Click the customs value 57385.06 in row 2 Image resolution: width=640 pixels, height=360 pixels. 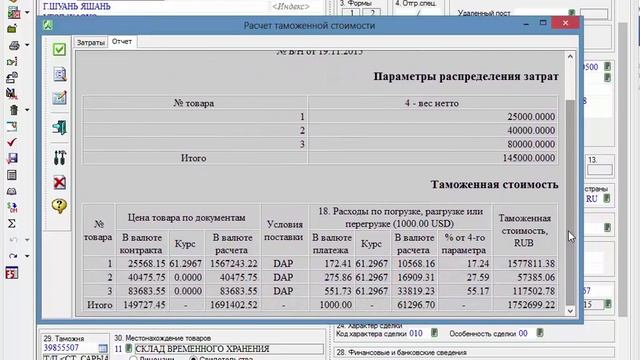[x=536, y=278]
